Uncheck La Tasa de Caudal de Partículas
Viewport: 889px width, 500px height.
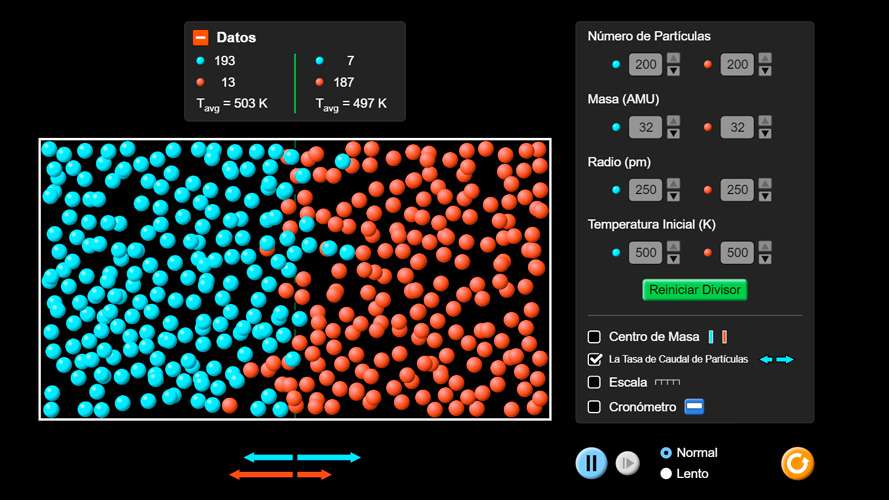click(595, 359)
